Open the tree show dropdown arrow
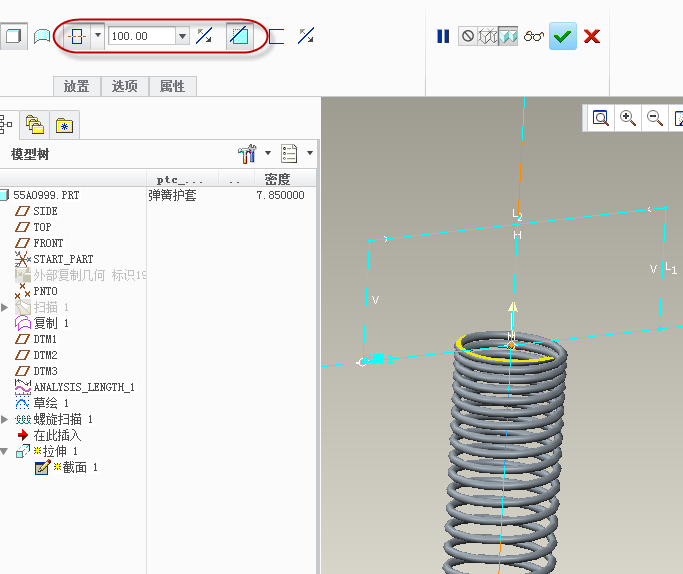683x574 pixels. point(310,153)
